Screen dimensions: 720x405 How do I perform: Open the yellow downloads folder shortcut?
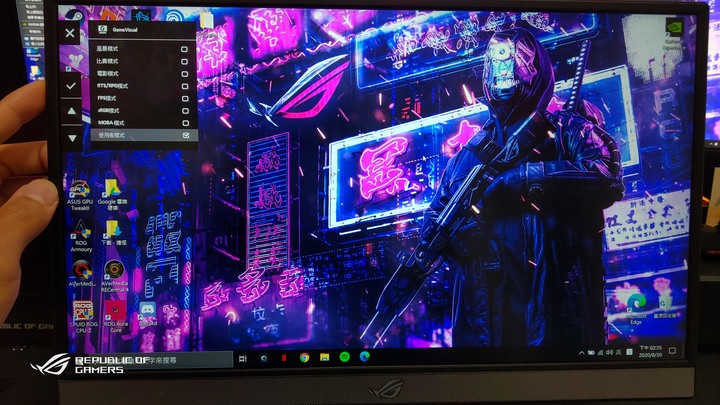113,233
